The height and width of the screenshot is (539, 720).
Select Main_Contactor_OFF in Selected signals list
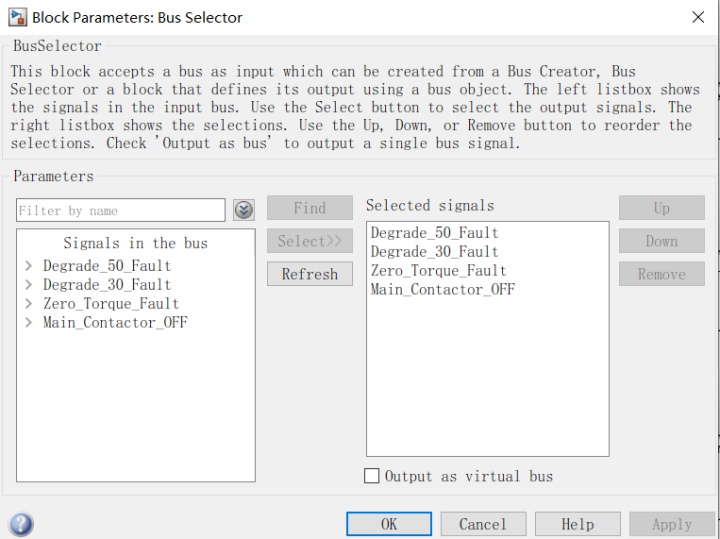(x=442, y=290)
